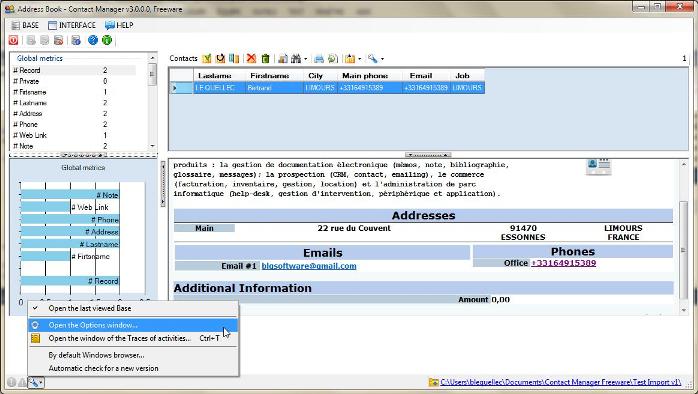Click the edit contact icon in Contacts toolbar
The image size is (698, 394).
[220, 58]
